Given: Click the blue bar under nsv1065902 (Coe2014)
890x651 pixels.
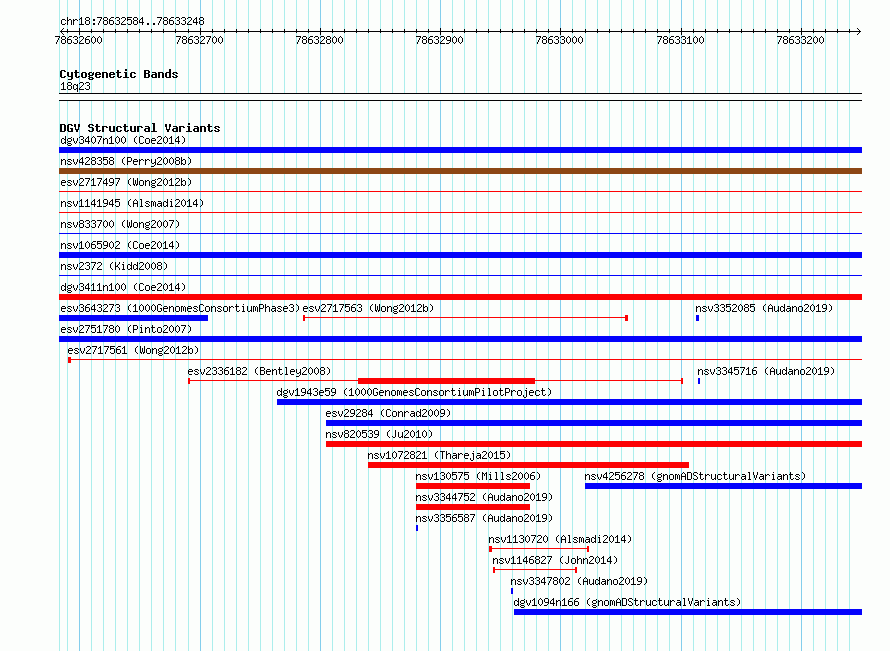Looking at the screenshot, I should click(x=460, y=255).
